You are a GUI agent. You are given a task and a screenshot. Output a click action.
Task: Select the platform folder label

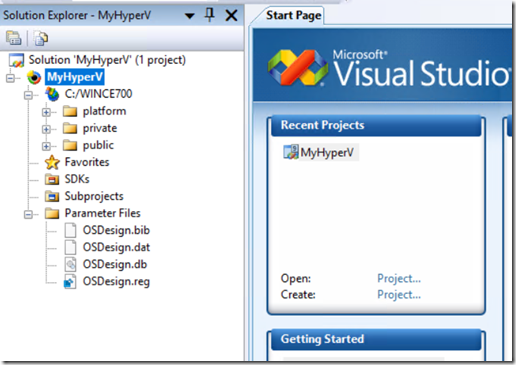pyautogui.click(x=104, y=111)
